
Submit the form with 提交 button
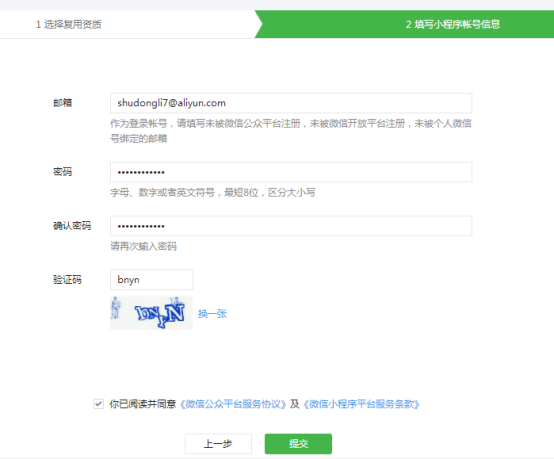click(298, 444)
